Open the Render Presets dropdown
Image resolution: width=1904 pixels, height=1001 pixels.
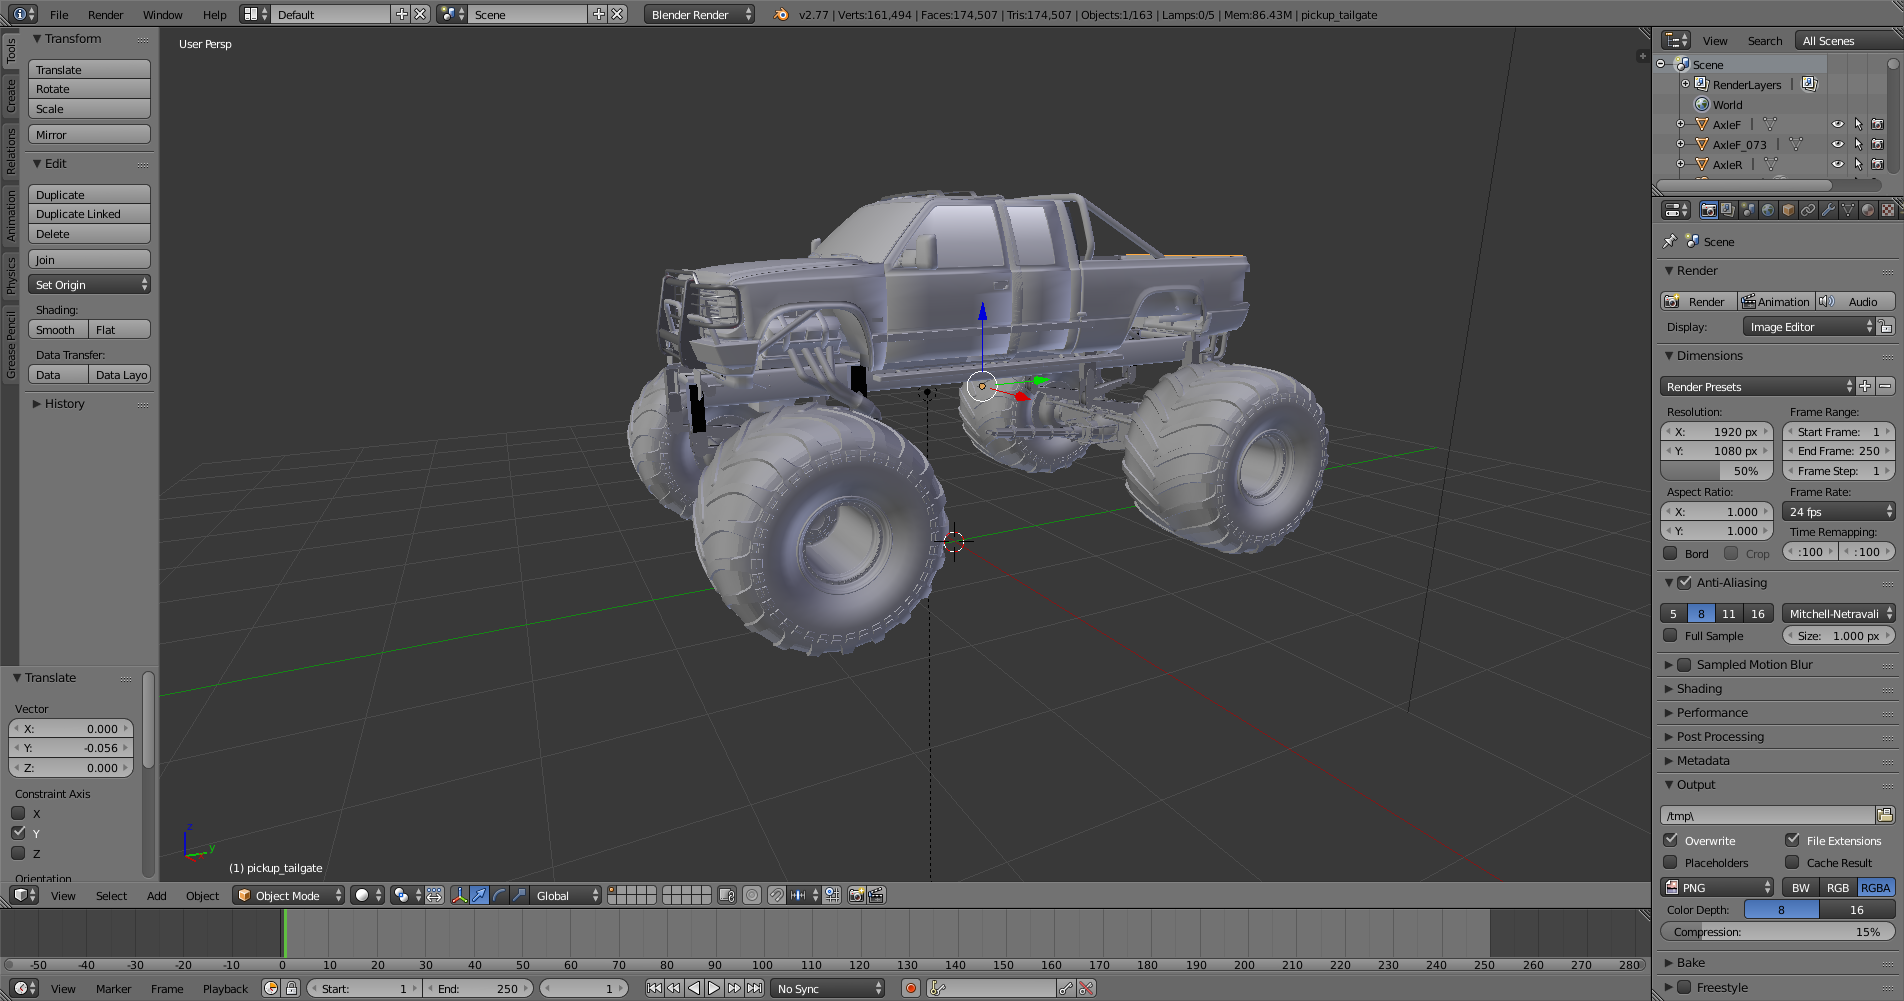tap(1758, 386)
